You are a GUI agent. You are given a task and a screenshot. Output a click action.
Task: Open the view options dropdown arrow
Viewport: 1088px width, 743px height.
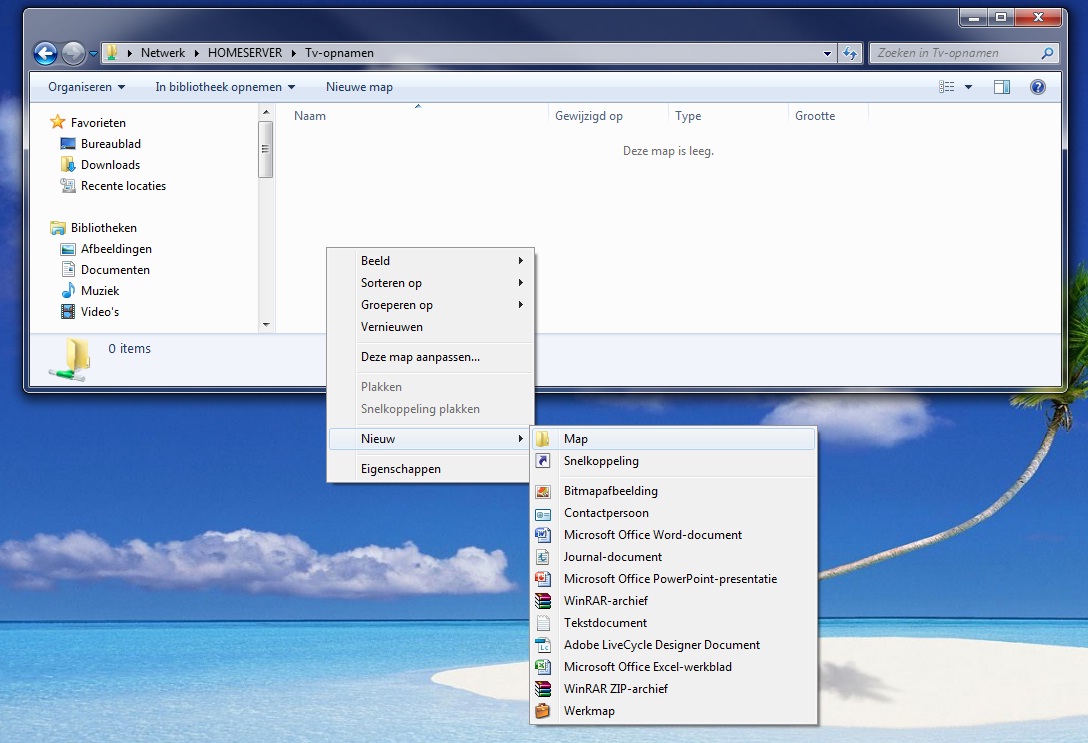(968, 87)
